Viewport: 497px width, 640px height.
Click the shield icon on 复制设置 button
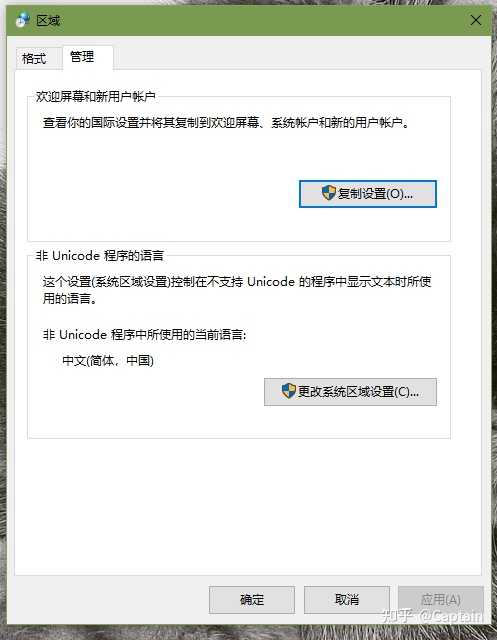[328, 193]
